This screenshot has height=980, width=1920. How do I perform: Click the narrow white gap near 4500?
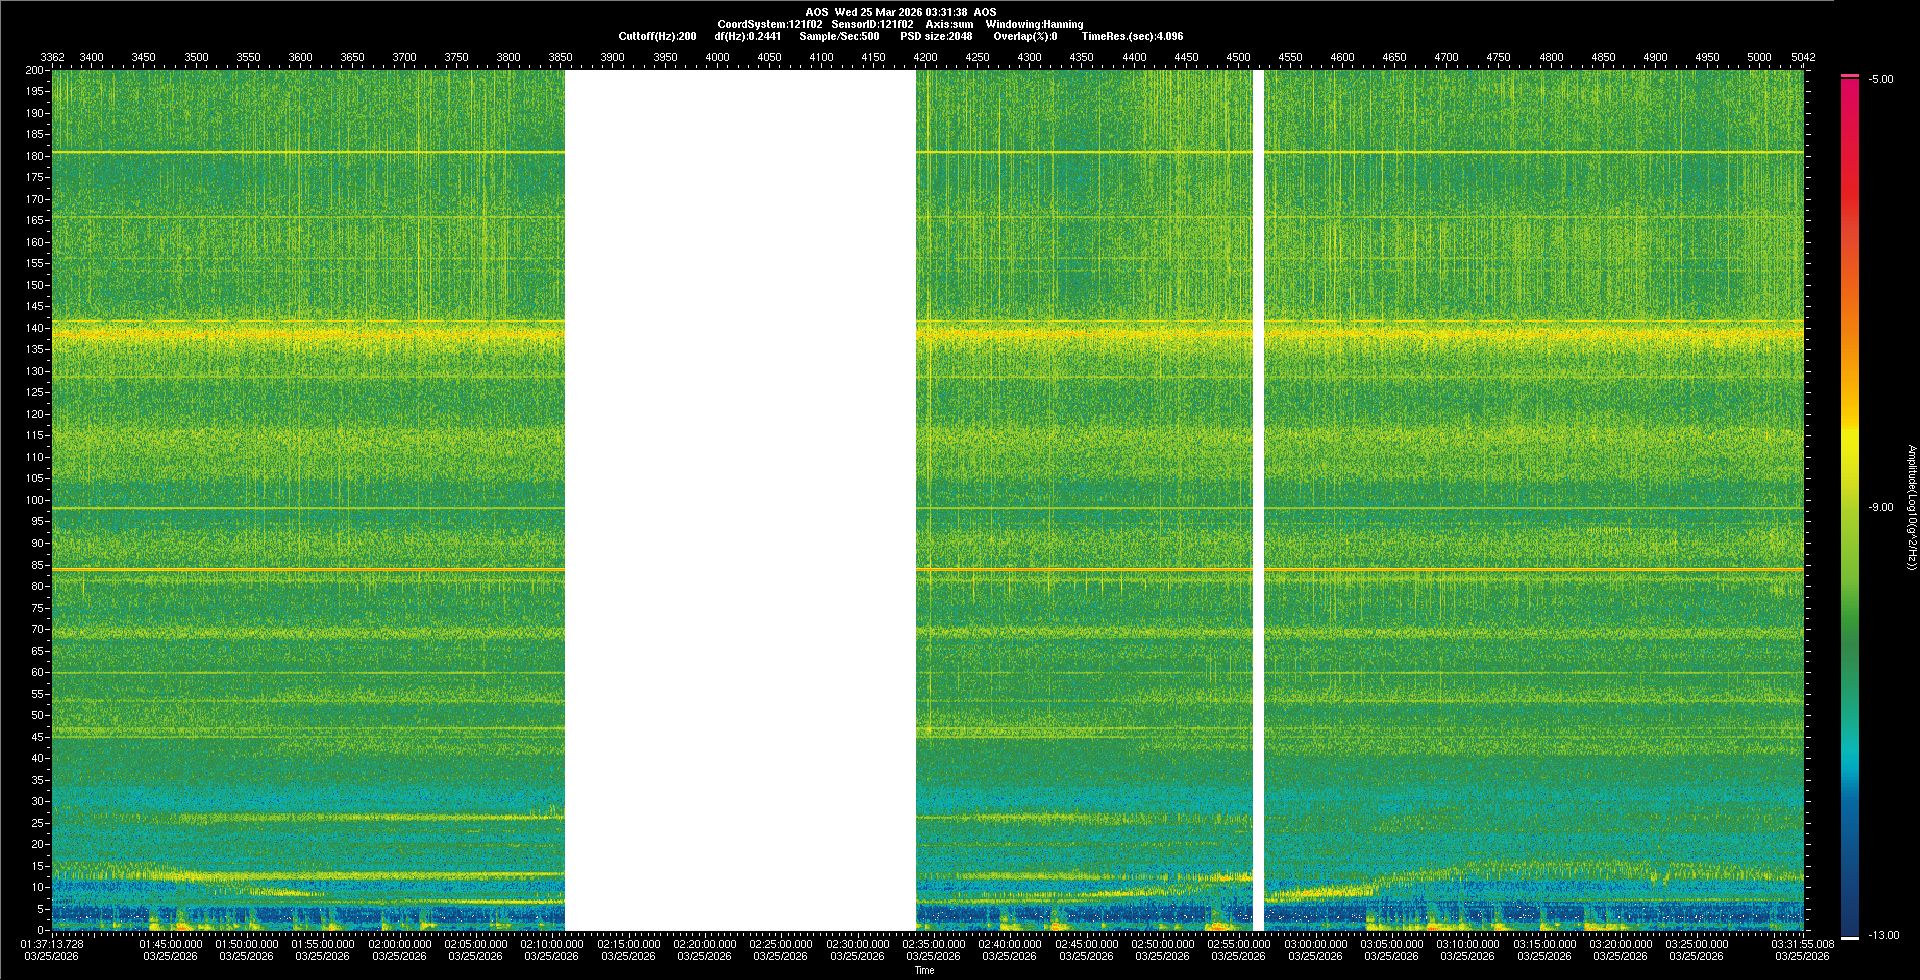click(1258, 500)
